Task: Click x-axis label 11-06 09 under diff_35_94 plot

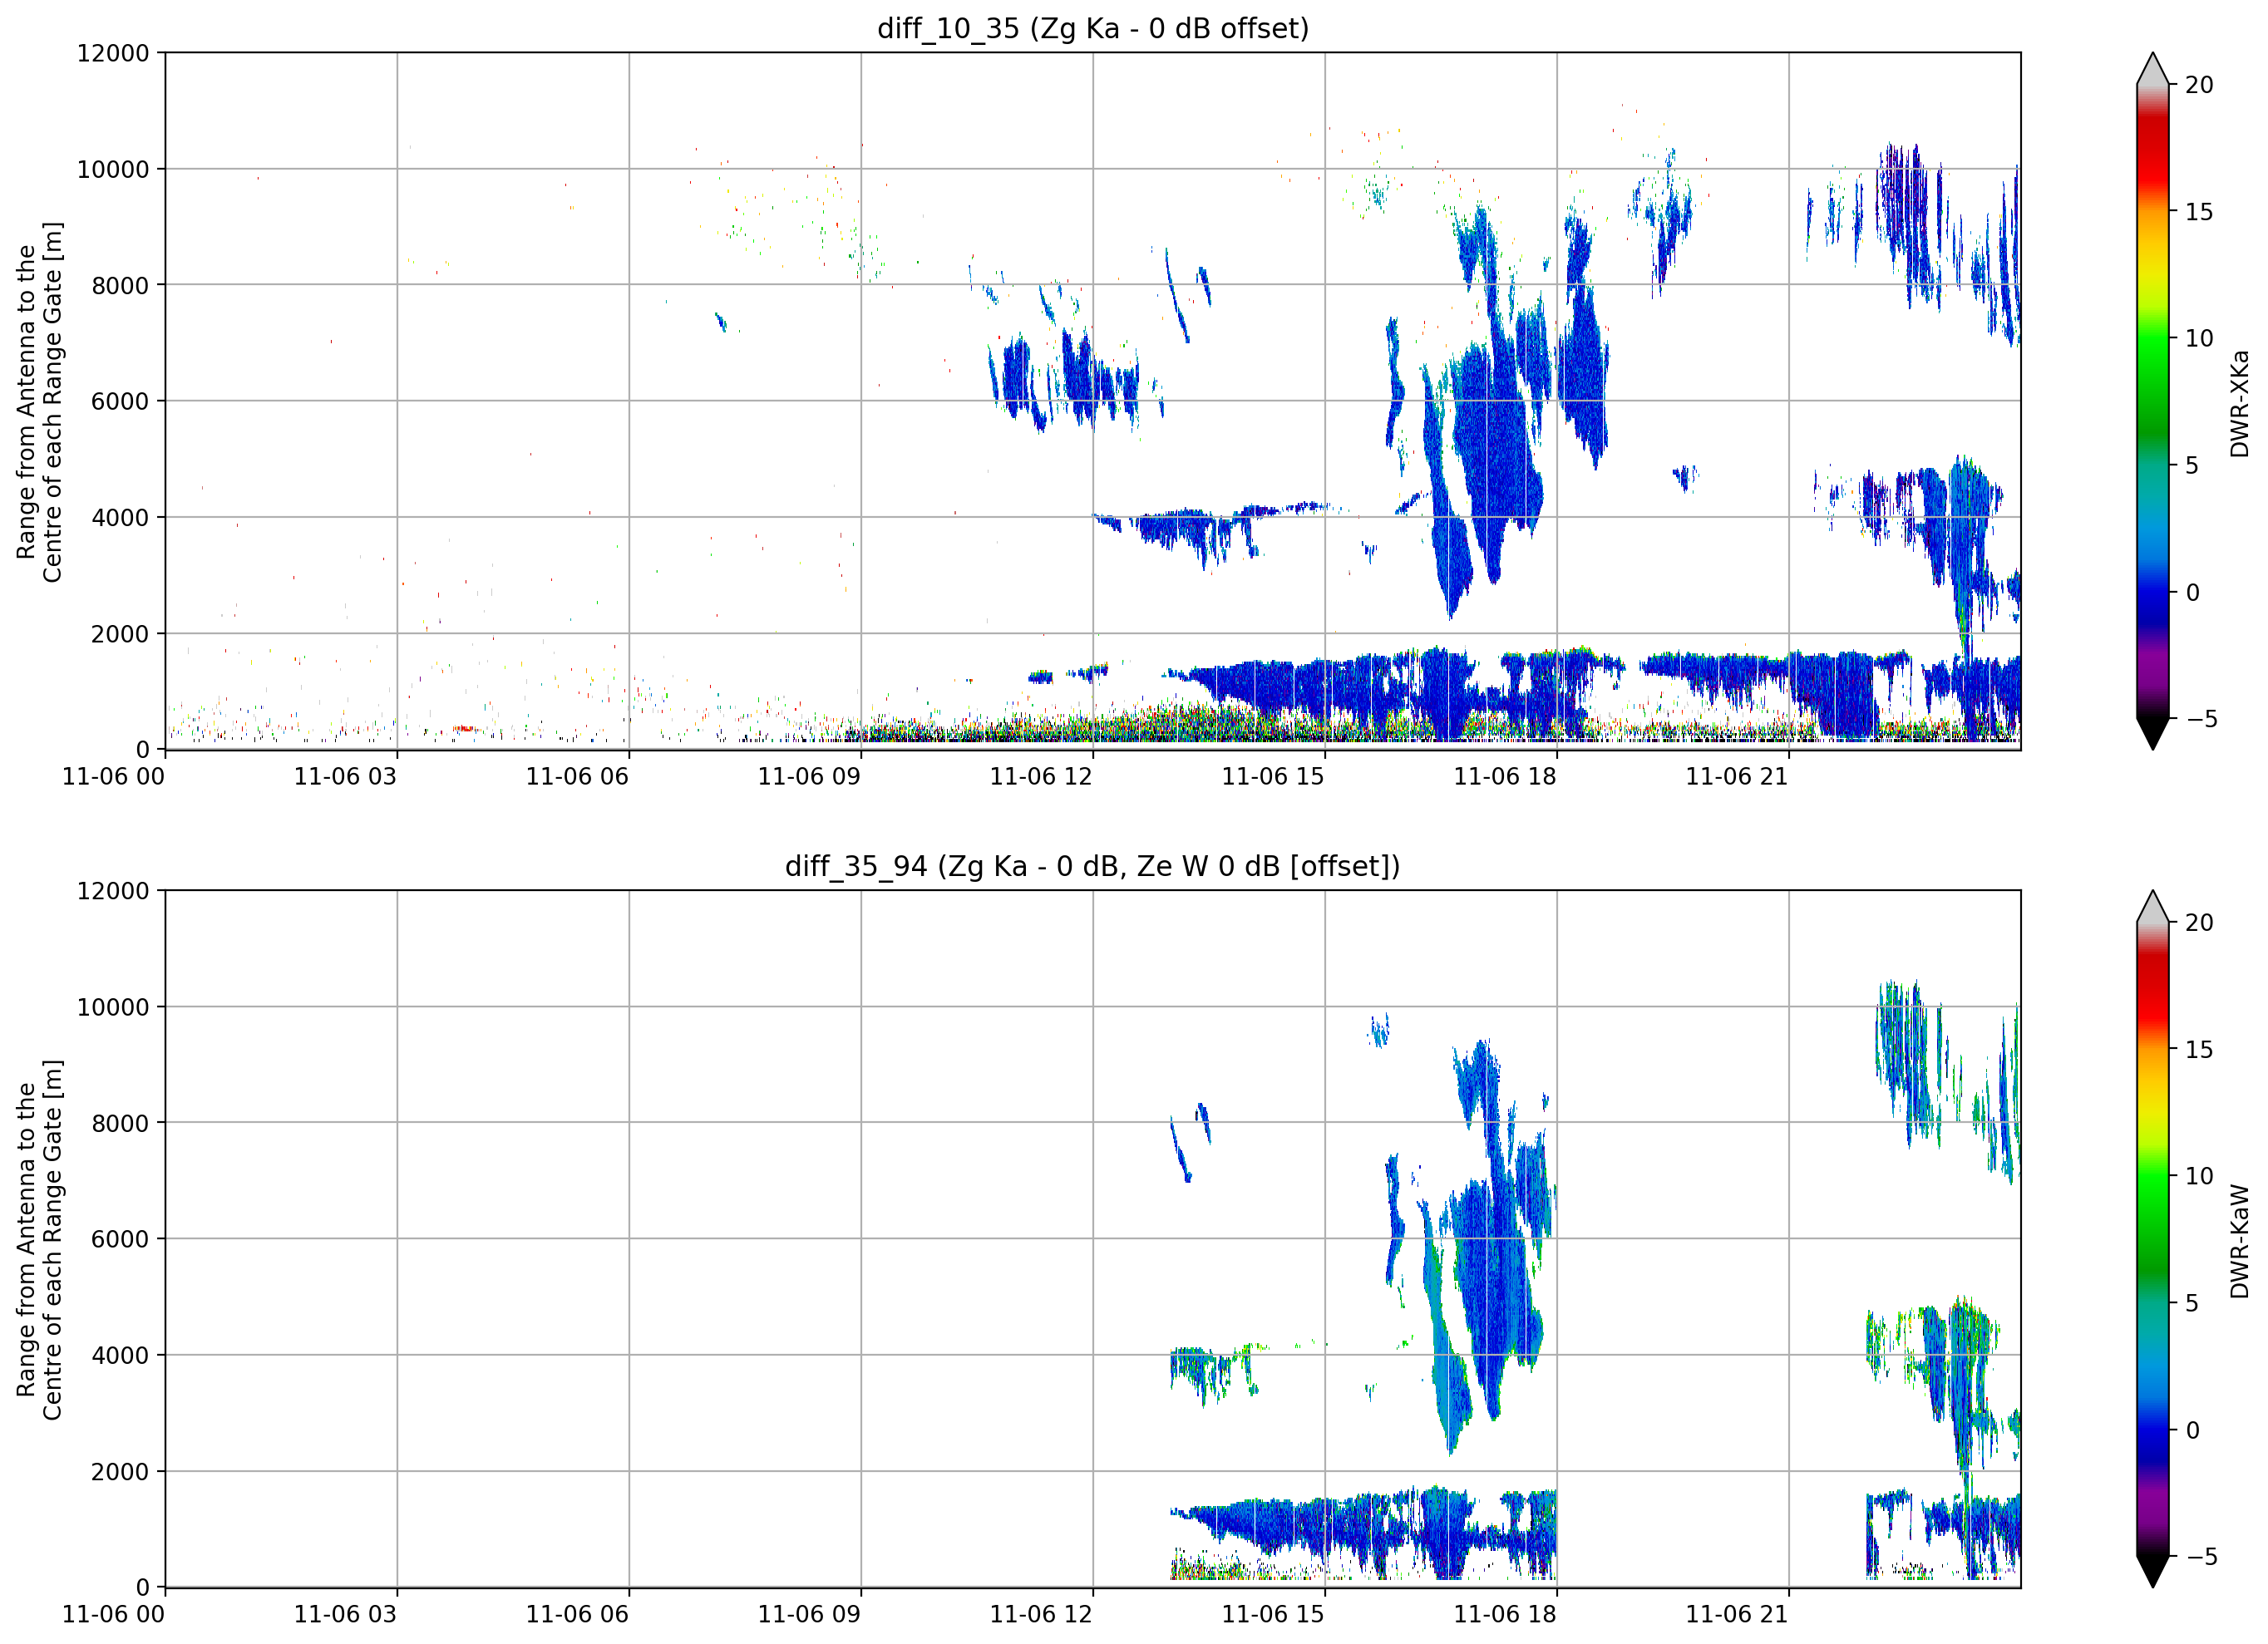Action: click(809, 1615)
